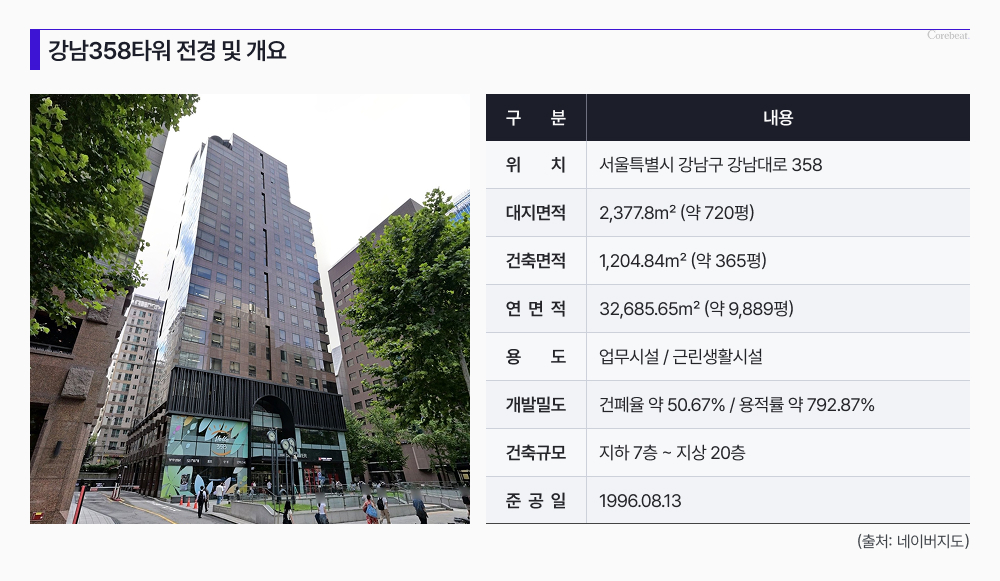
Task: Click the 구분 column header
Action: [x=536, y=117]
